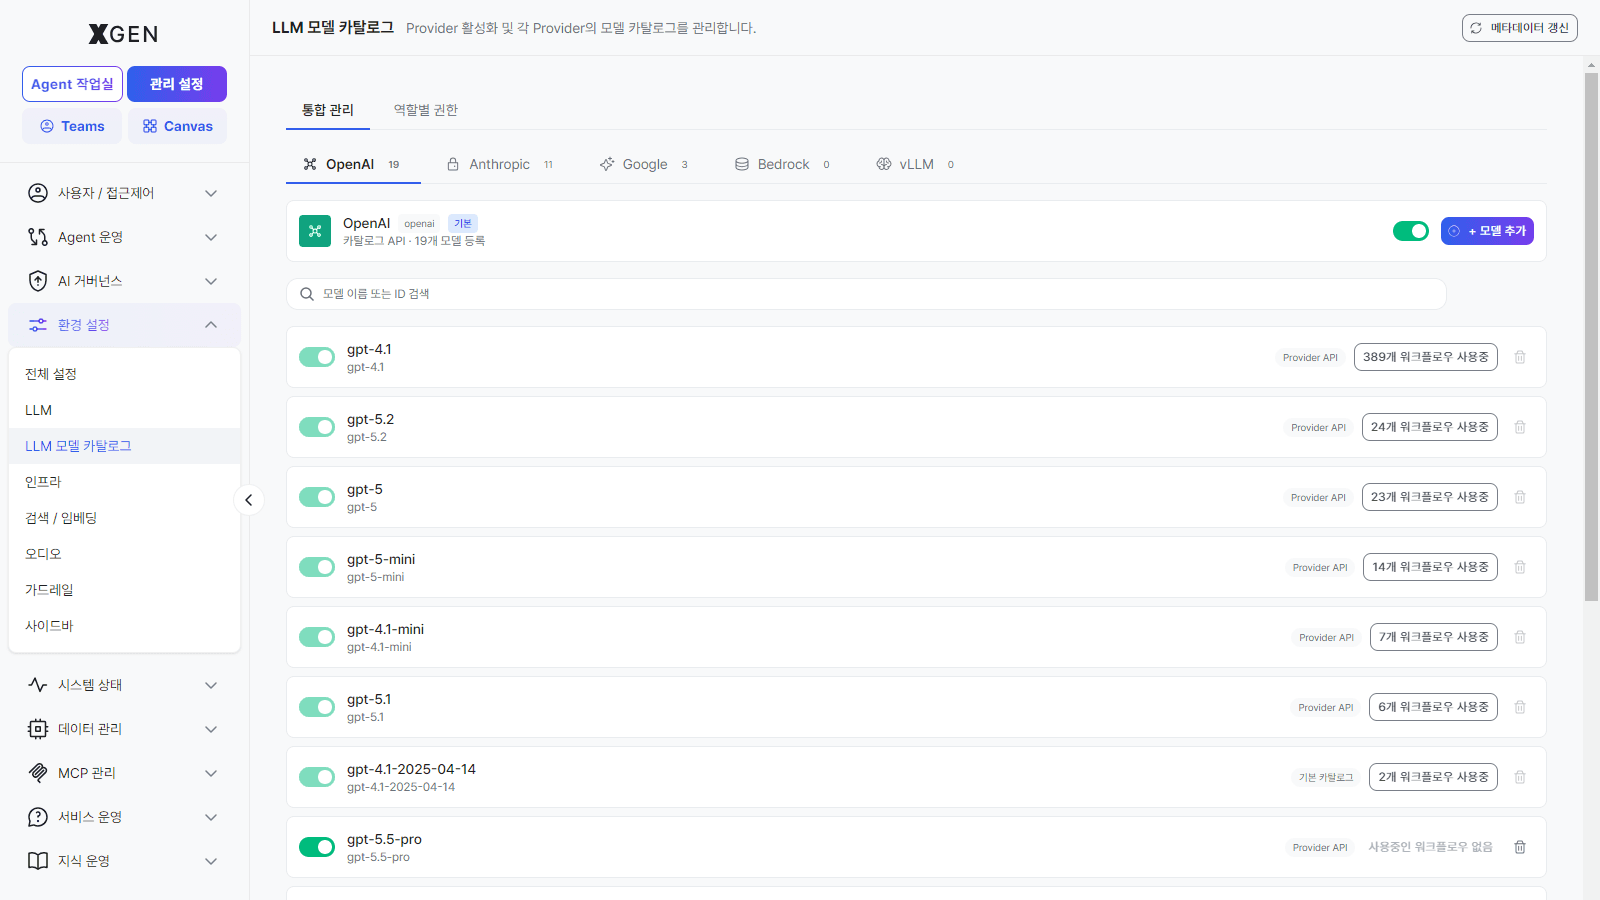The width and height of the screenshot is (1600, 900).
Task: Toggle the gpt-5-mini model switch
Action: click(x=317, y=567)
